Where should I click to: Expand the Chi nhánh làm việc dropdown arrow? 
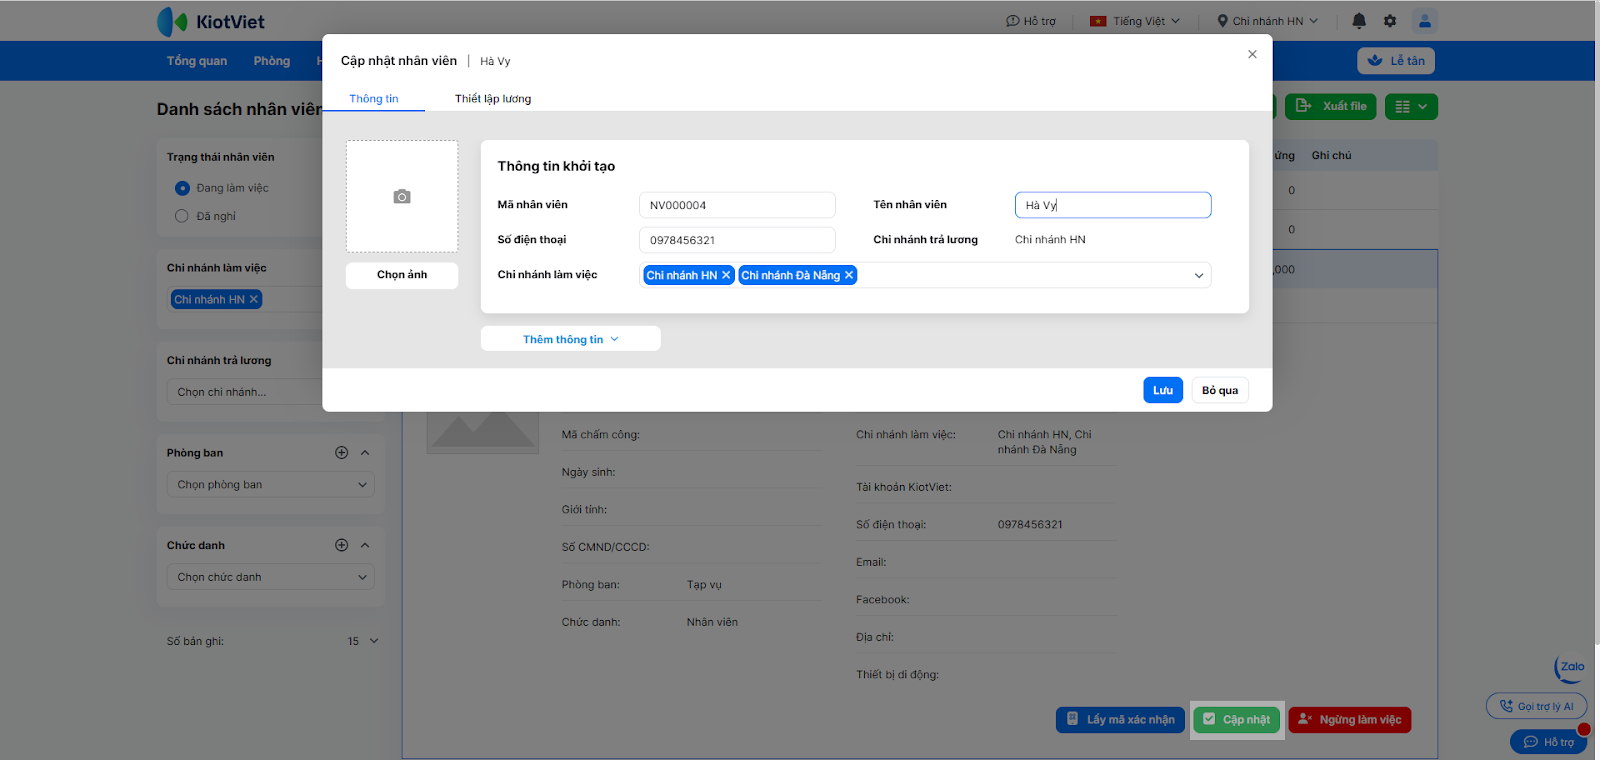click(1199, 276)
